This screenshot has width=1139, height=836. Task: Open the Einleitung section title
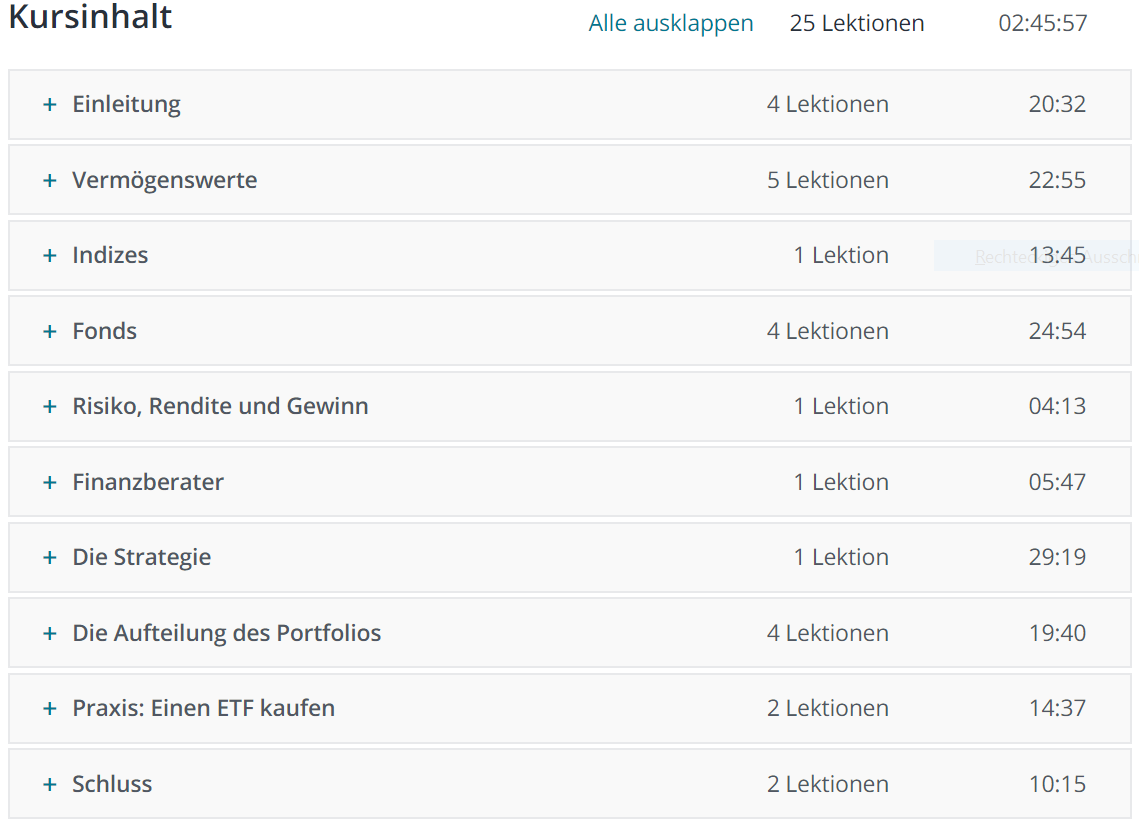[x=126, y=105]
